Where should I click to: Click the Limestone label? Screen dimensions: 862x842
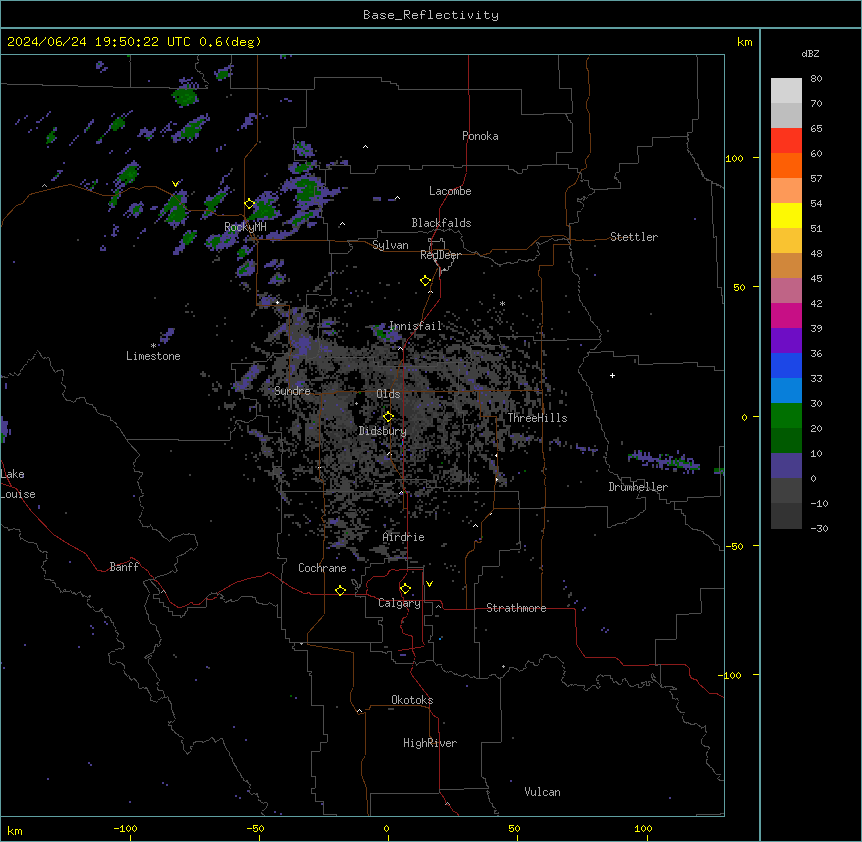point(153,356)
